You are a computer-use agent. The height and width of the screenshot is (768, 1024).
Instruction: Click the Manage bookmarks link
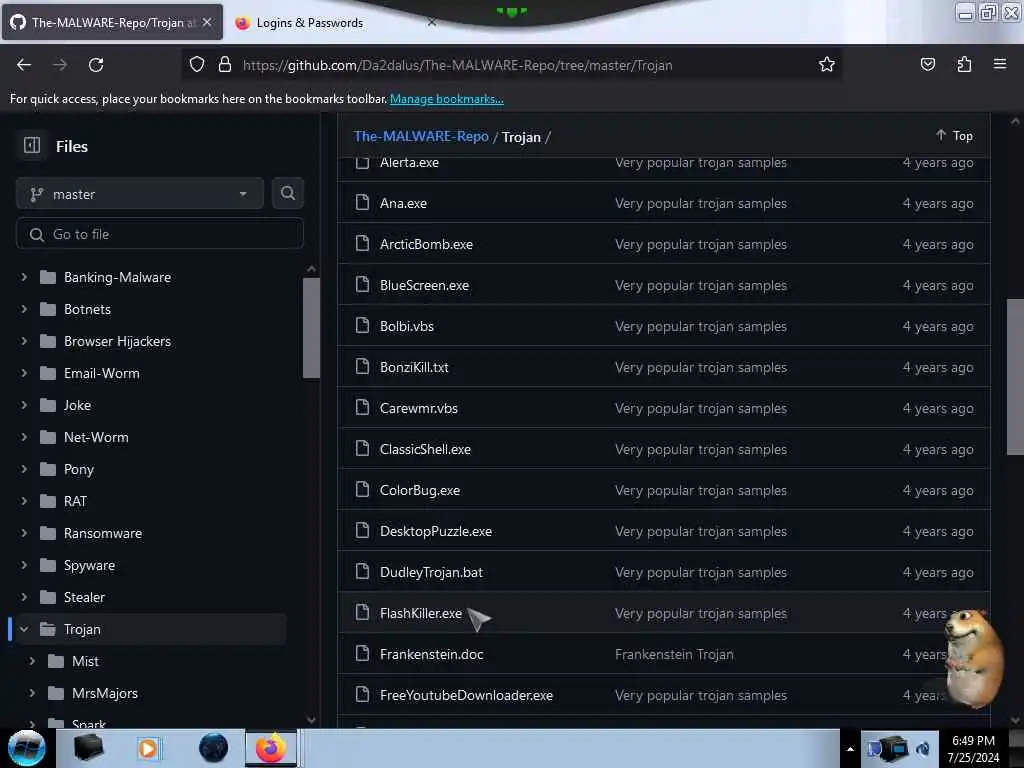click(447, 99)
